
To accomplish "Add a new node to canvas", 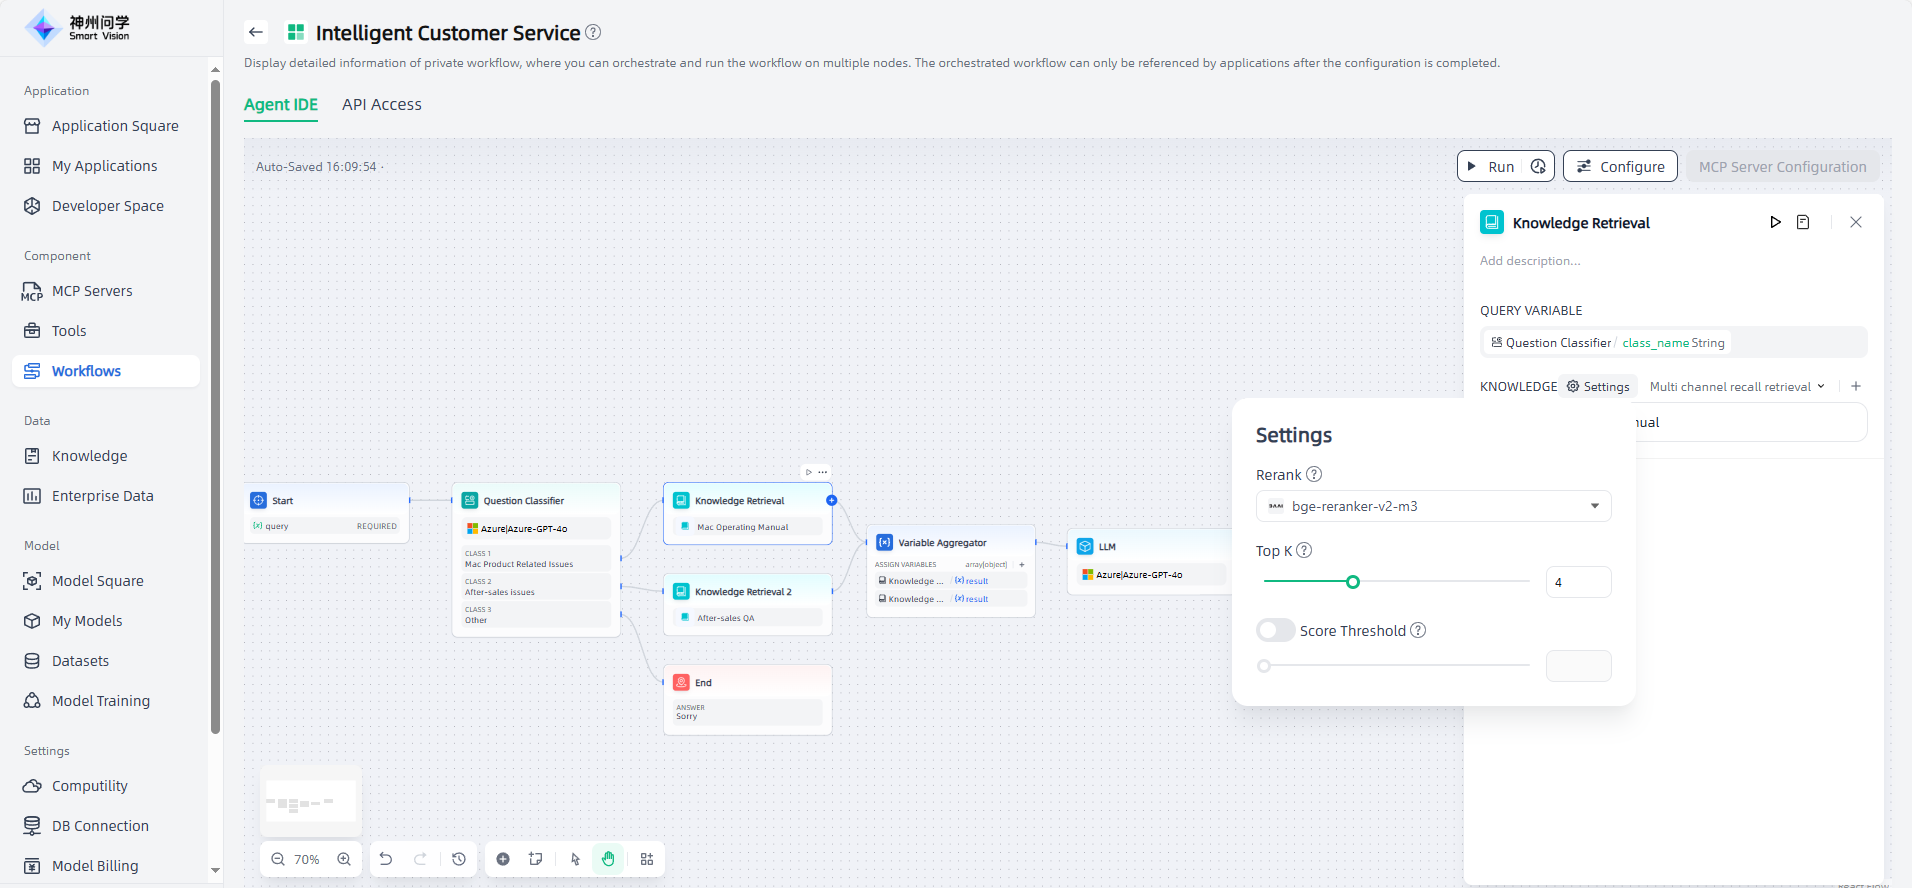I will coord(503,859).
